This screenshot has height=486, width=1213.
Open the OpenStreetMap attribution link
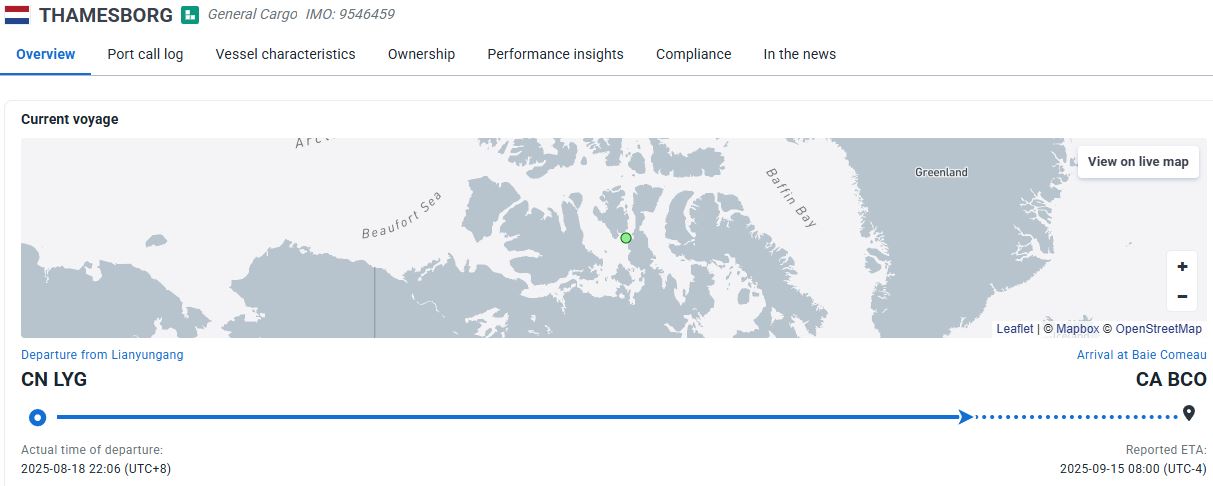(1159, 329)
